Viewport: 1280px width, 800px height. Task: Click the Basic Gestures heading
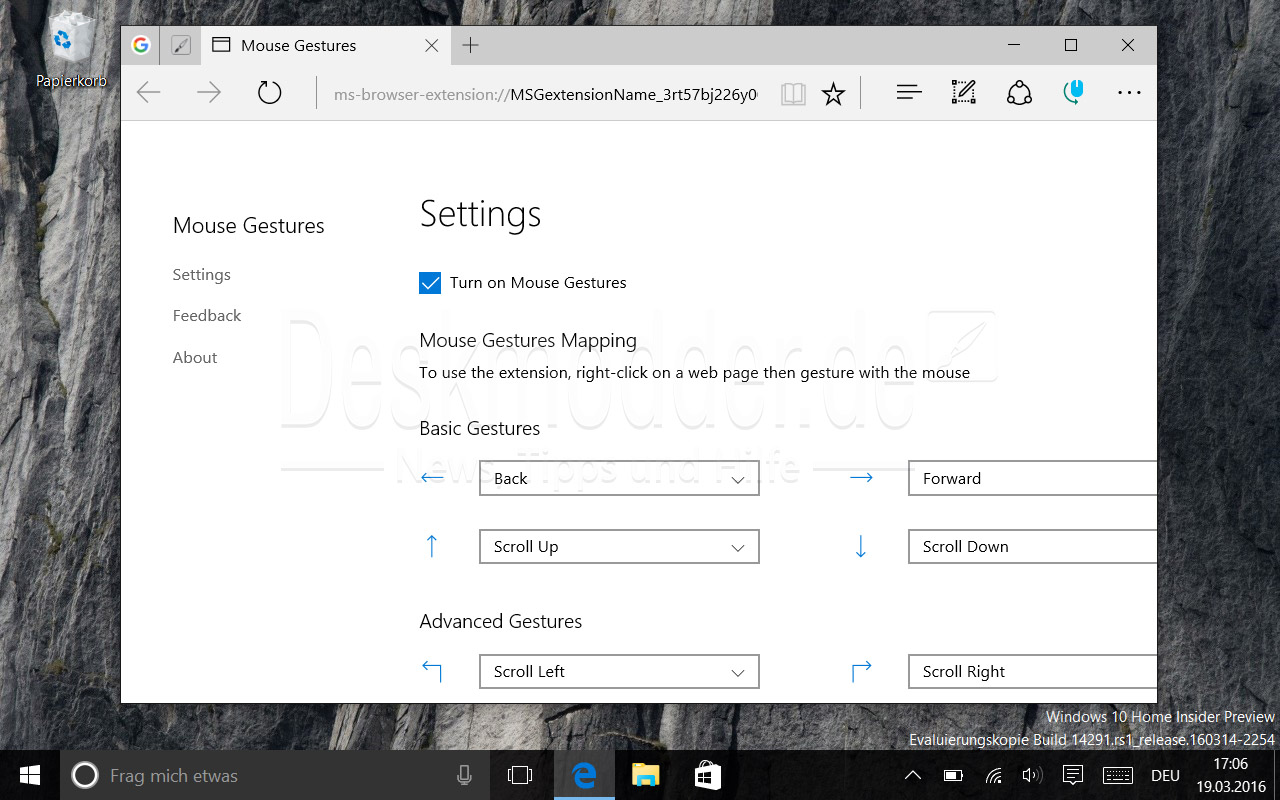(x=480, y=428)
